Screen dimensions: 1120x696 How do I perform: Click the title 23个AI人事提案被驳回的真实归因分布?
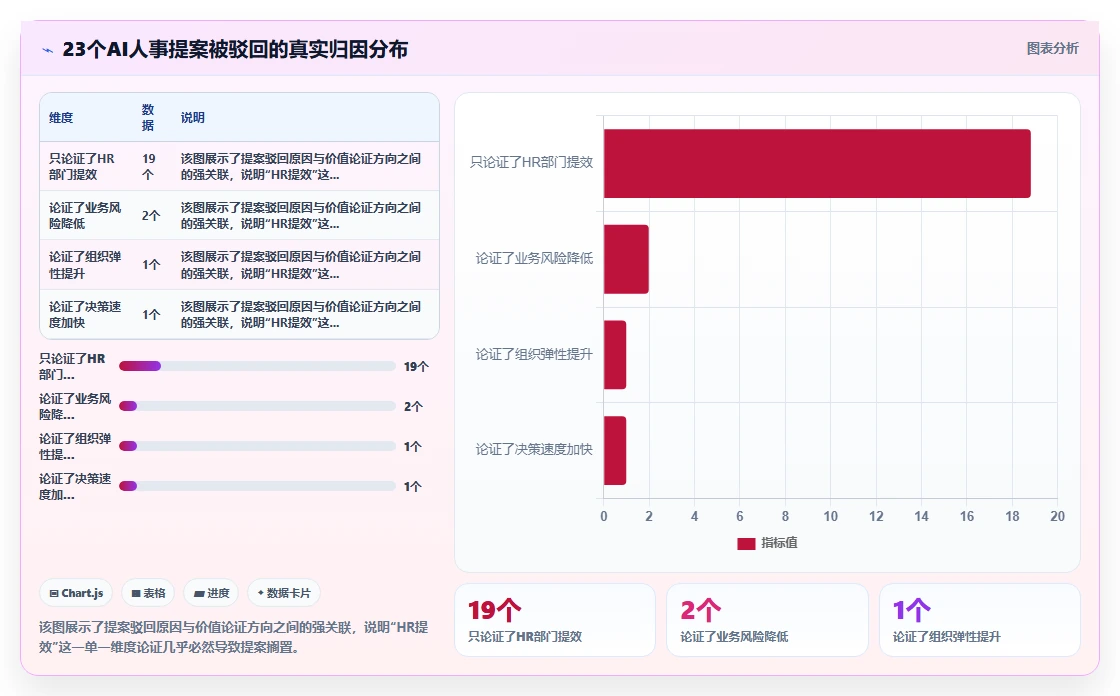(235, 49)
